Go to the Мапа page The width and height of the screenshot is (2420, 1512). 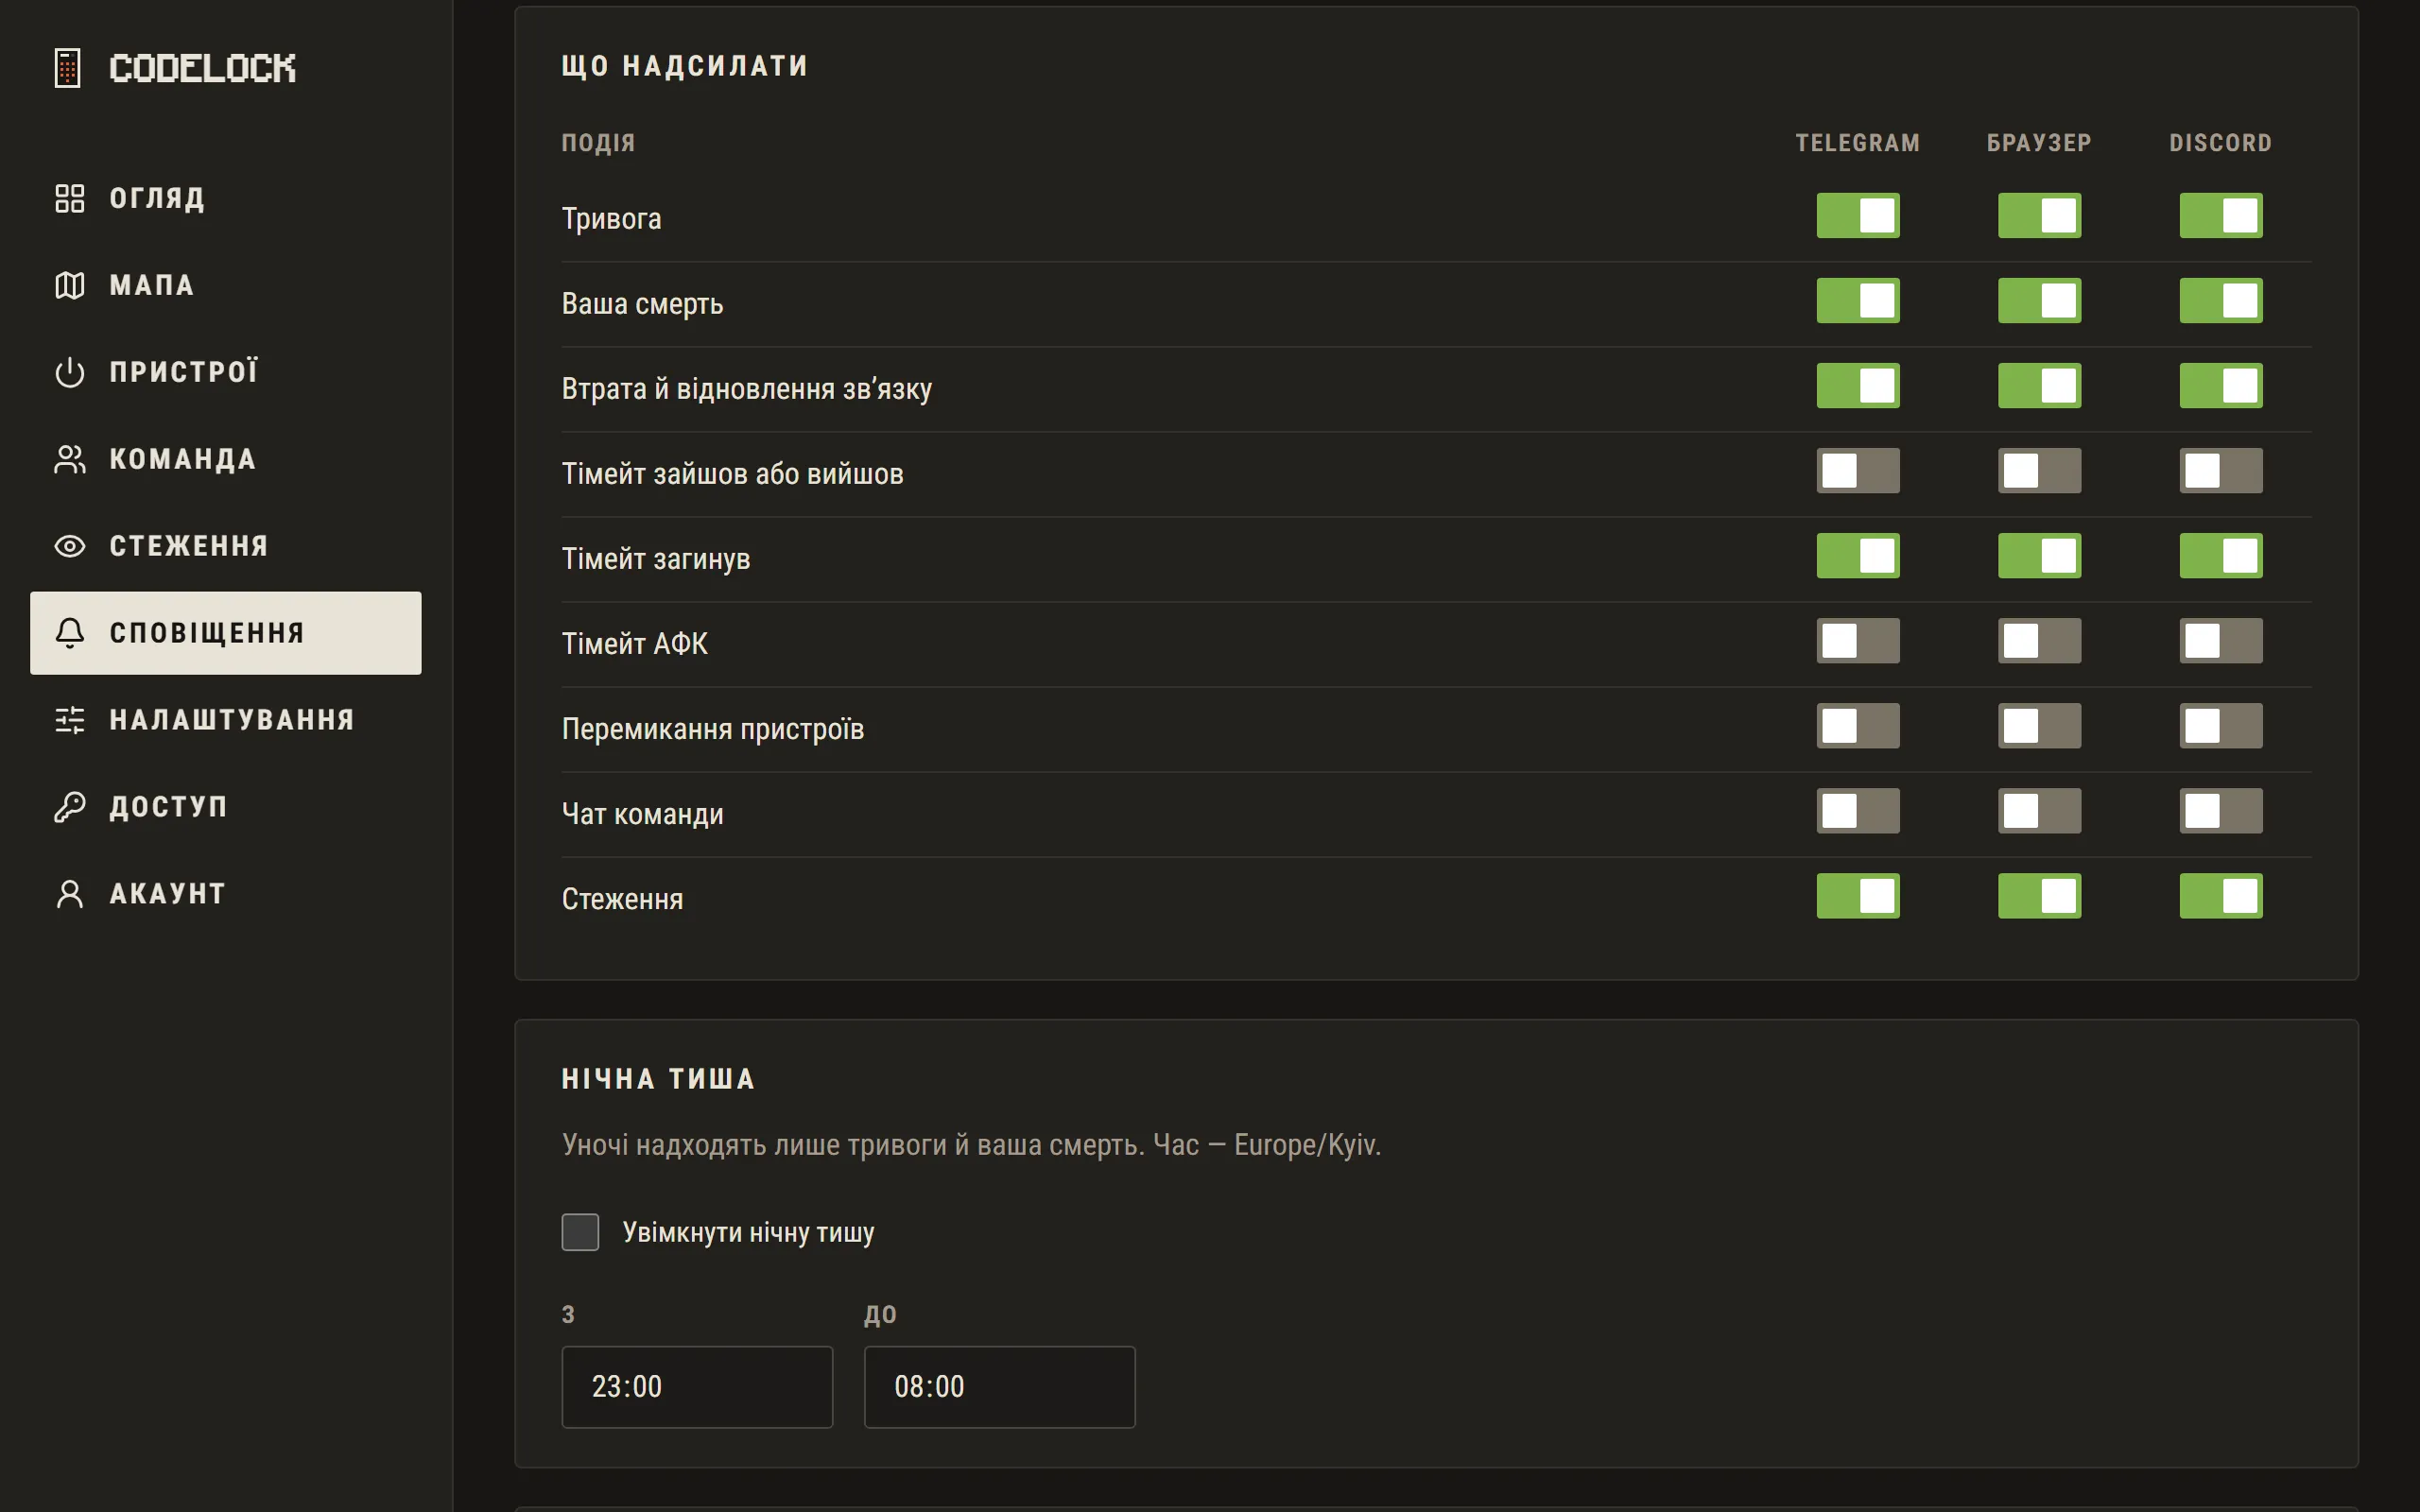pos(226,285)
